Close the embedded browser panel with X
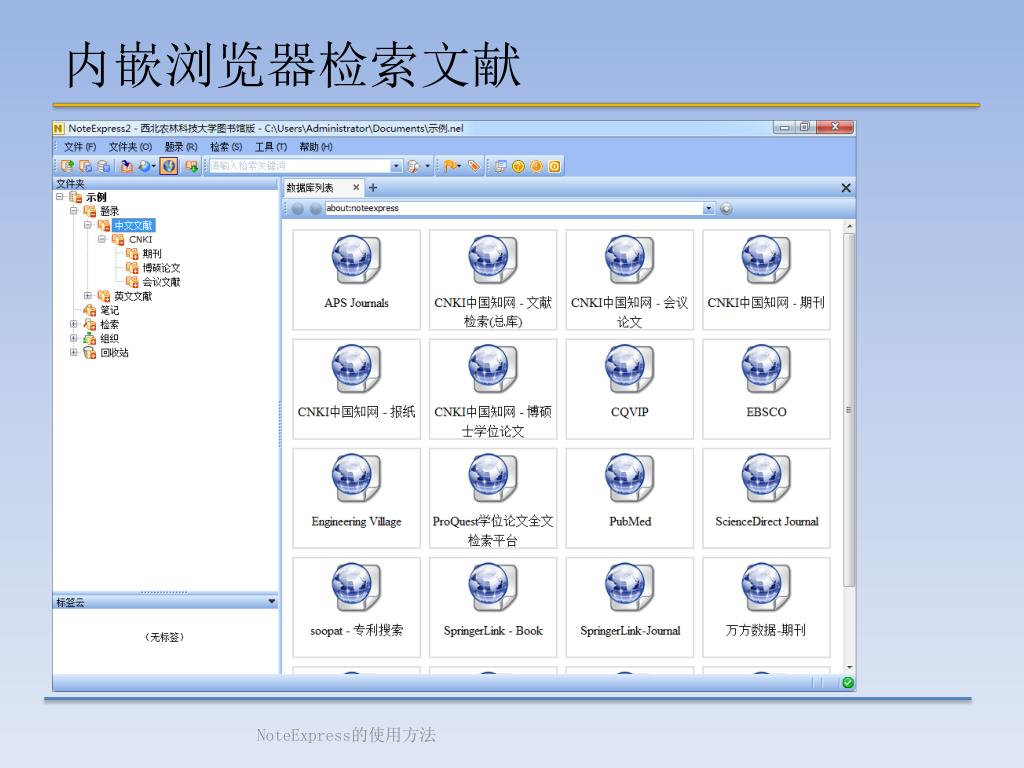The image size is (1024, 768). click(846, 188)
